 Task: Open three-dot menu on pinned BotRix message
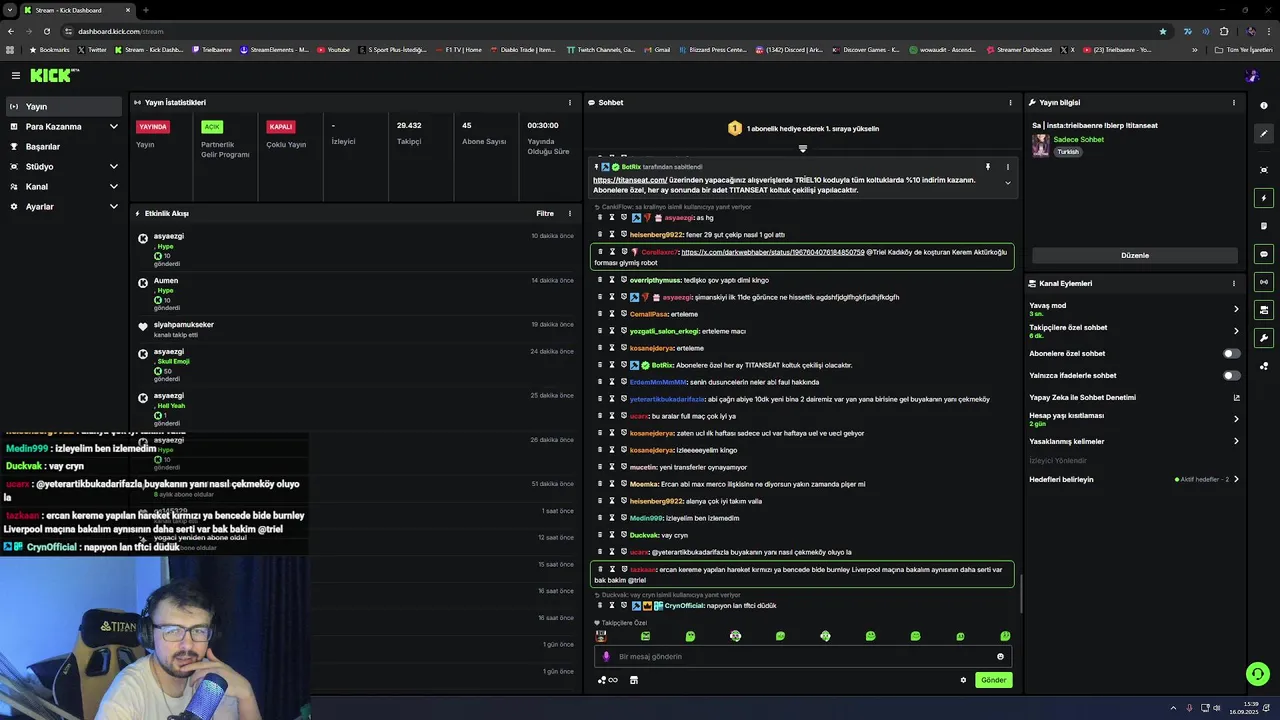(x=1007, y=167)
